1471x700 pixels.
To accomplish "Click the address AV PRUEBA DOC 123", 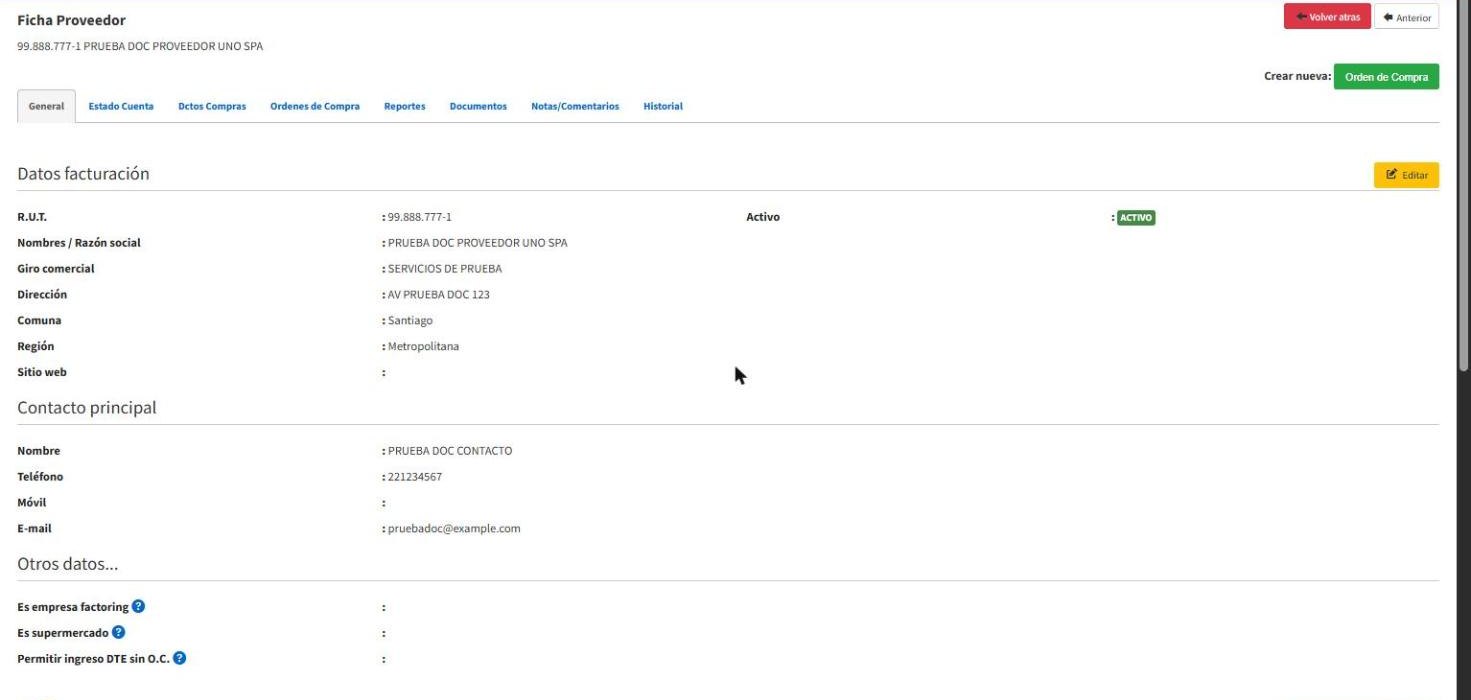I will point(439,295).
